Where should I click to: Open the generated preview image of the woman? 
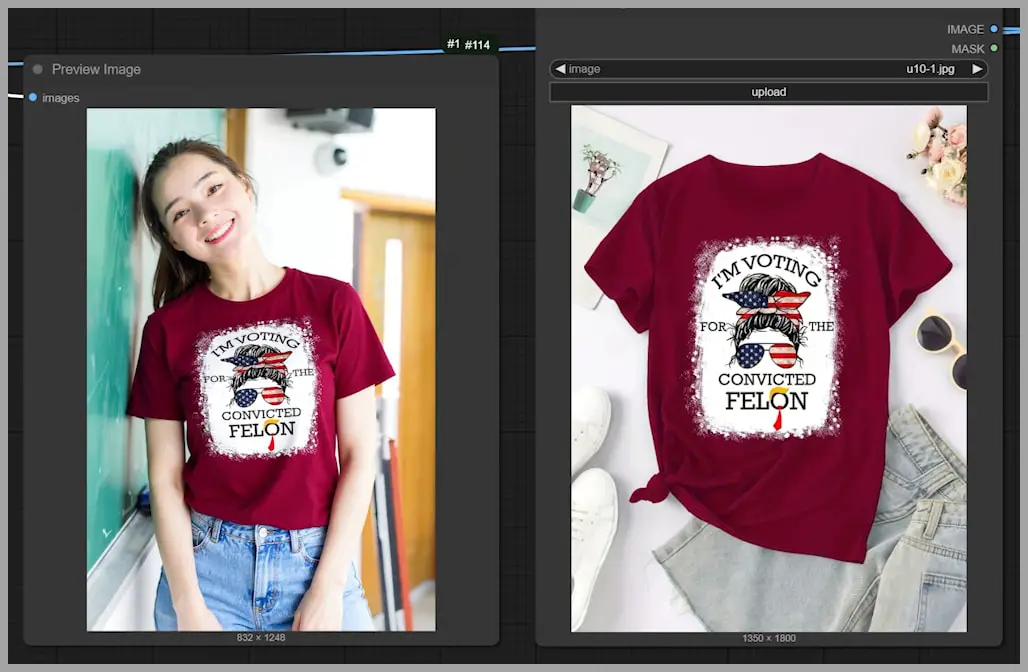click(261, 369)
